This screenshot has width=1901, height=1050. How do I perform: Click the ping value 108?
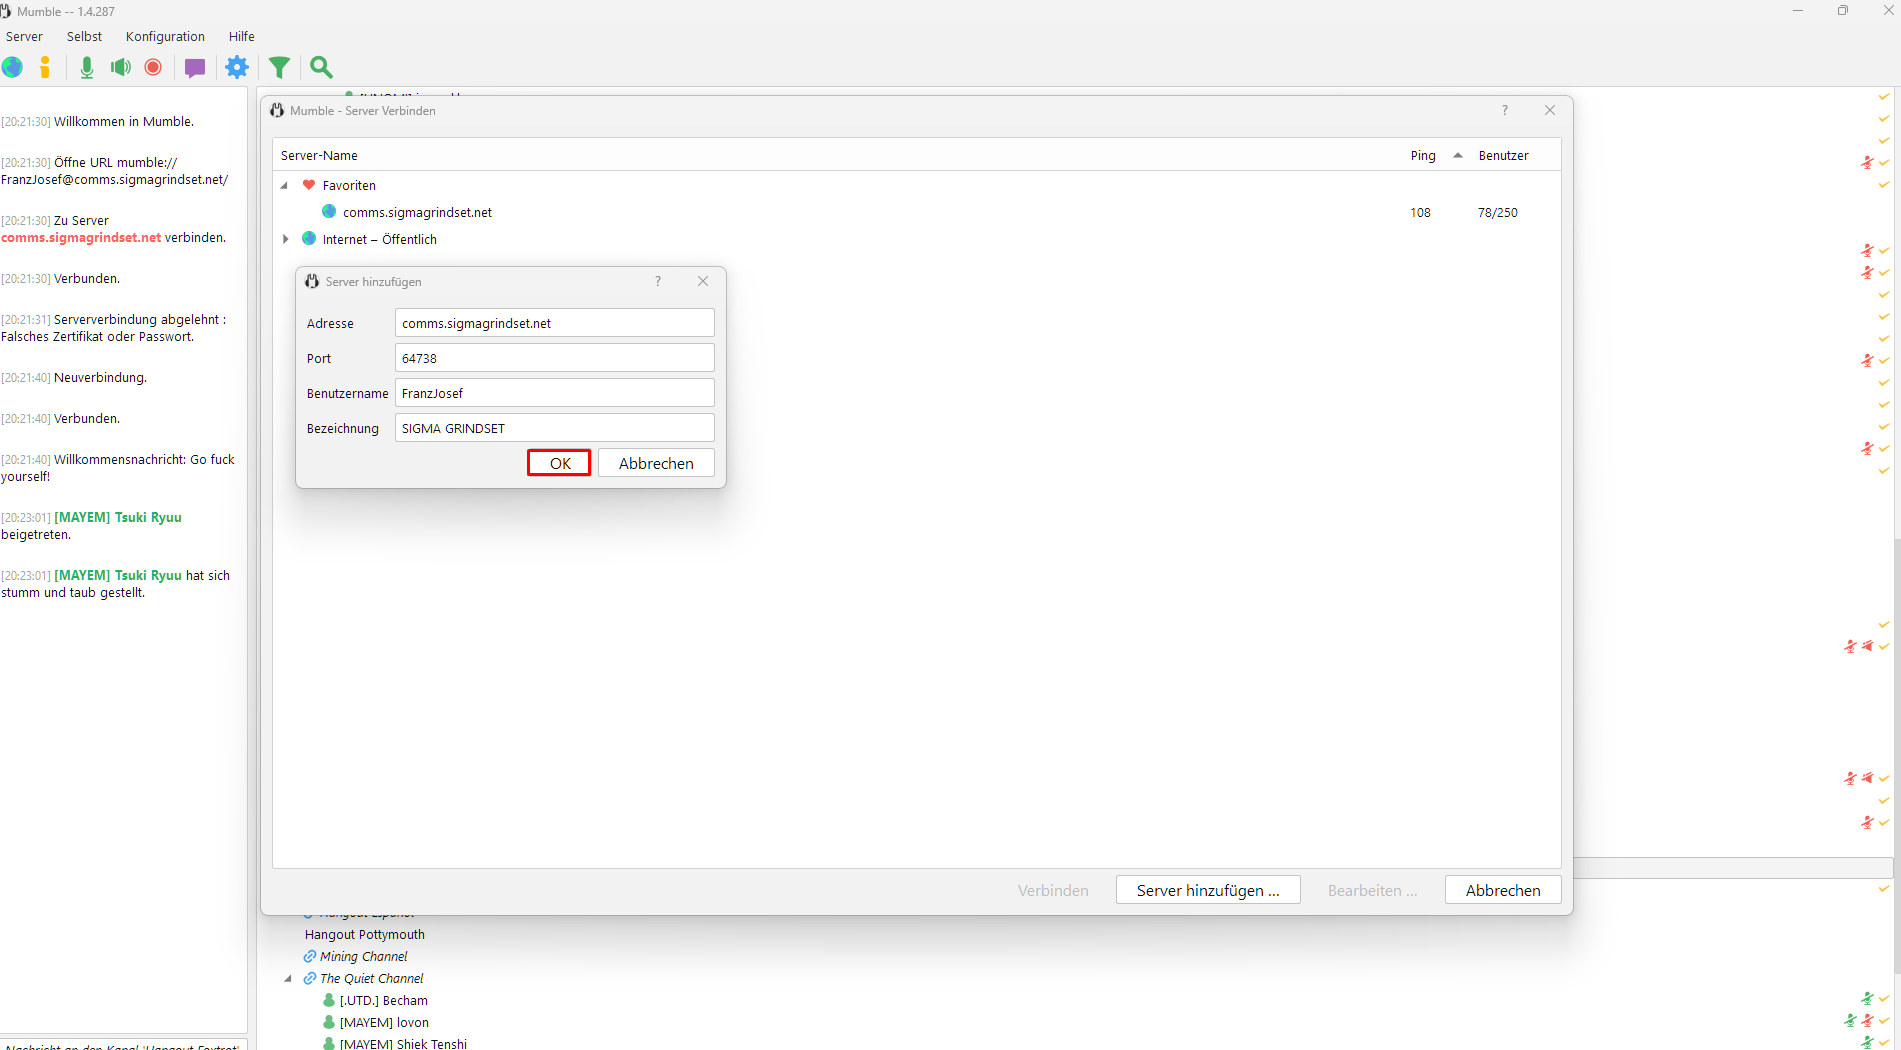(x=1420, y=213)
